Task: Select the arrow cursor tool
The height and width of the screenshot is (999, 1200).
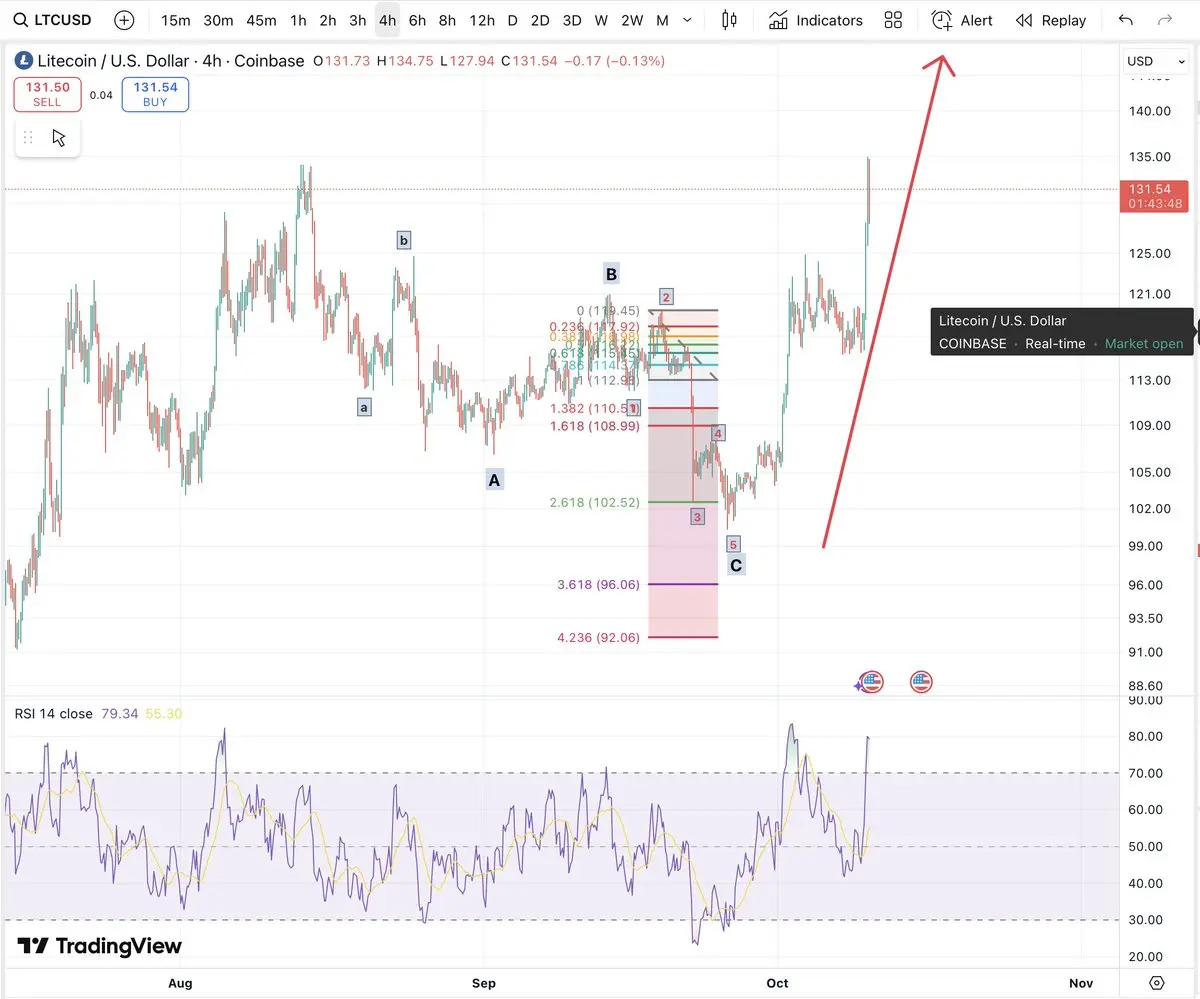Action: tap(59, 138)
